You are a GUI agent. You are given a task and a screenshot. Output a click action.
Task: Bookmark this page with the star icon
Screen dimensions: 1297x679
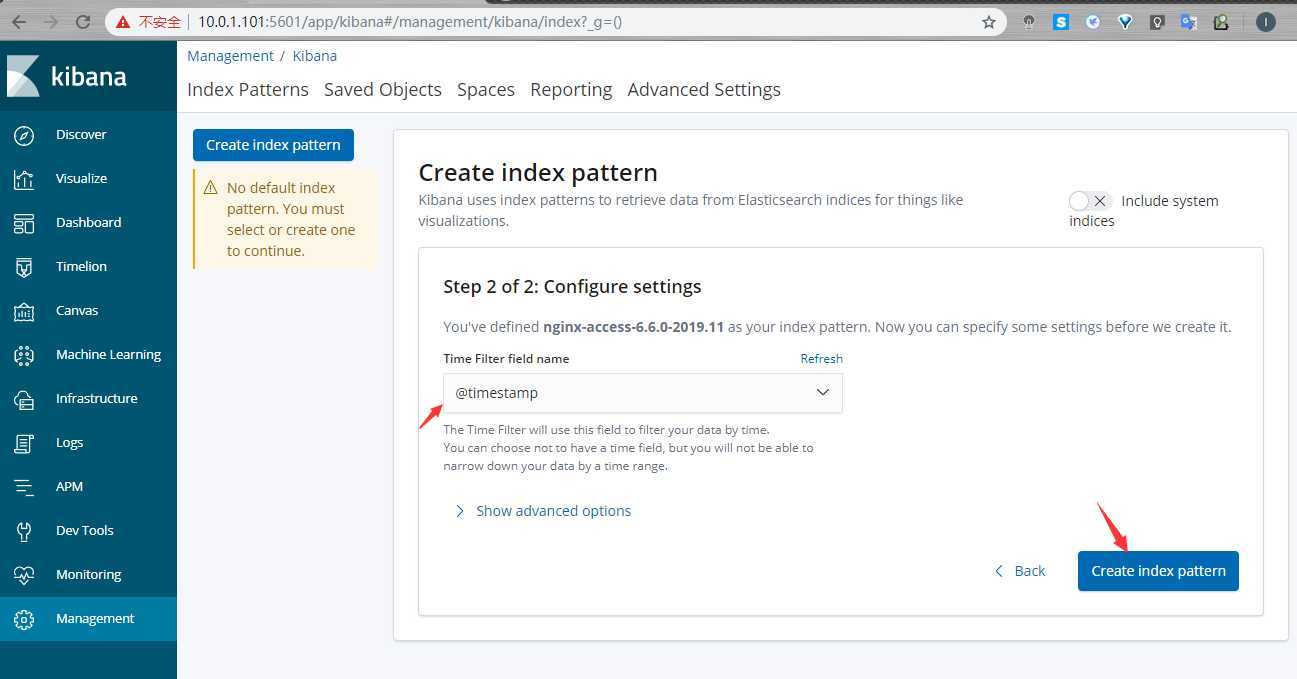click(x=989, y=21)
